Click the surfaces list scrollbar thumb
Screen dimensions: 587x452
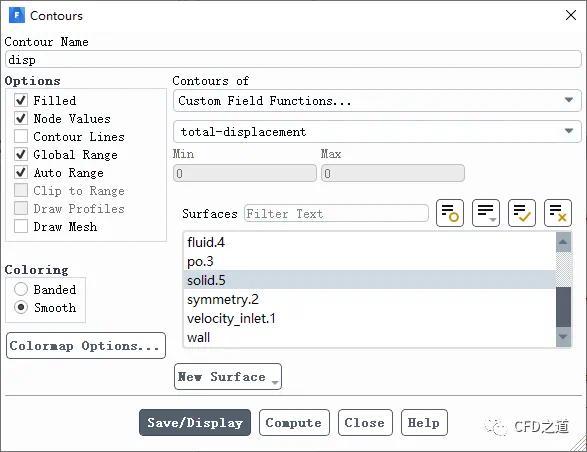point(563,307)
